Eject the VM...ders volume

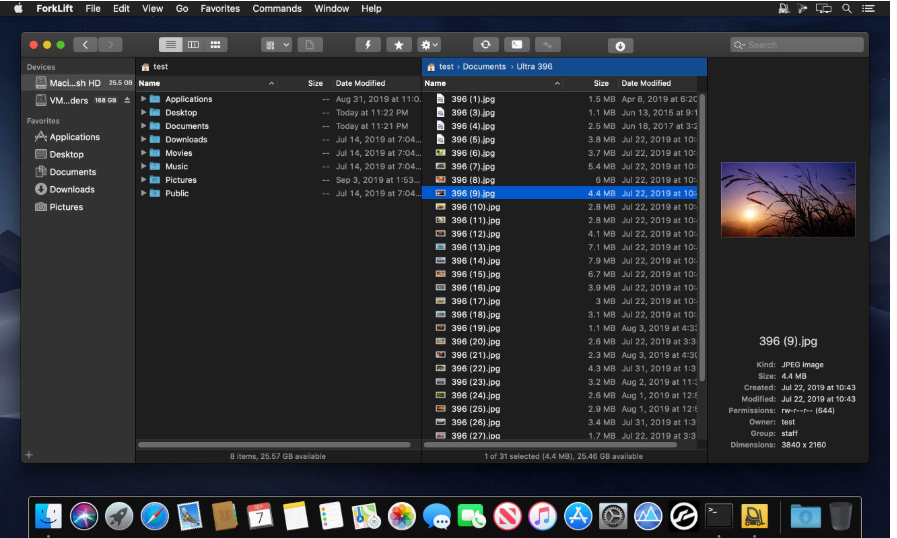click(127, 100)
